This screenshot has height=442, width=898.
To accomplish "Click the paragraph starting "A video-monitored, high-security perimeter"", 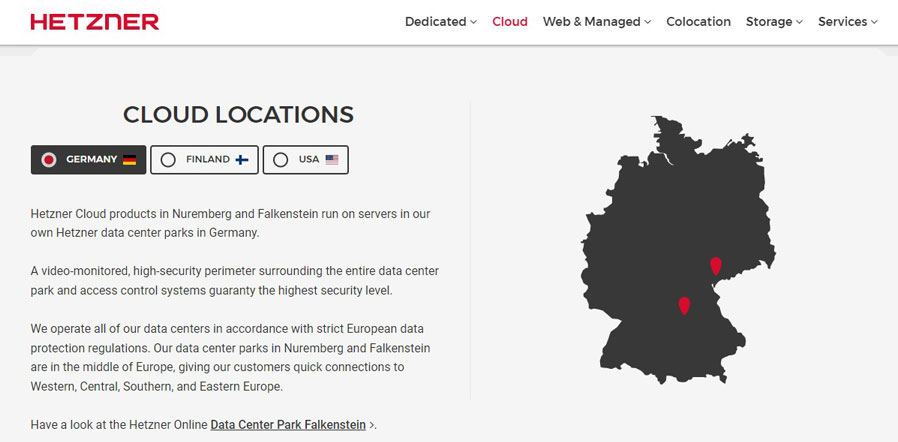I will (x=235, y=281).
